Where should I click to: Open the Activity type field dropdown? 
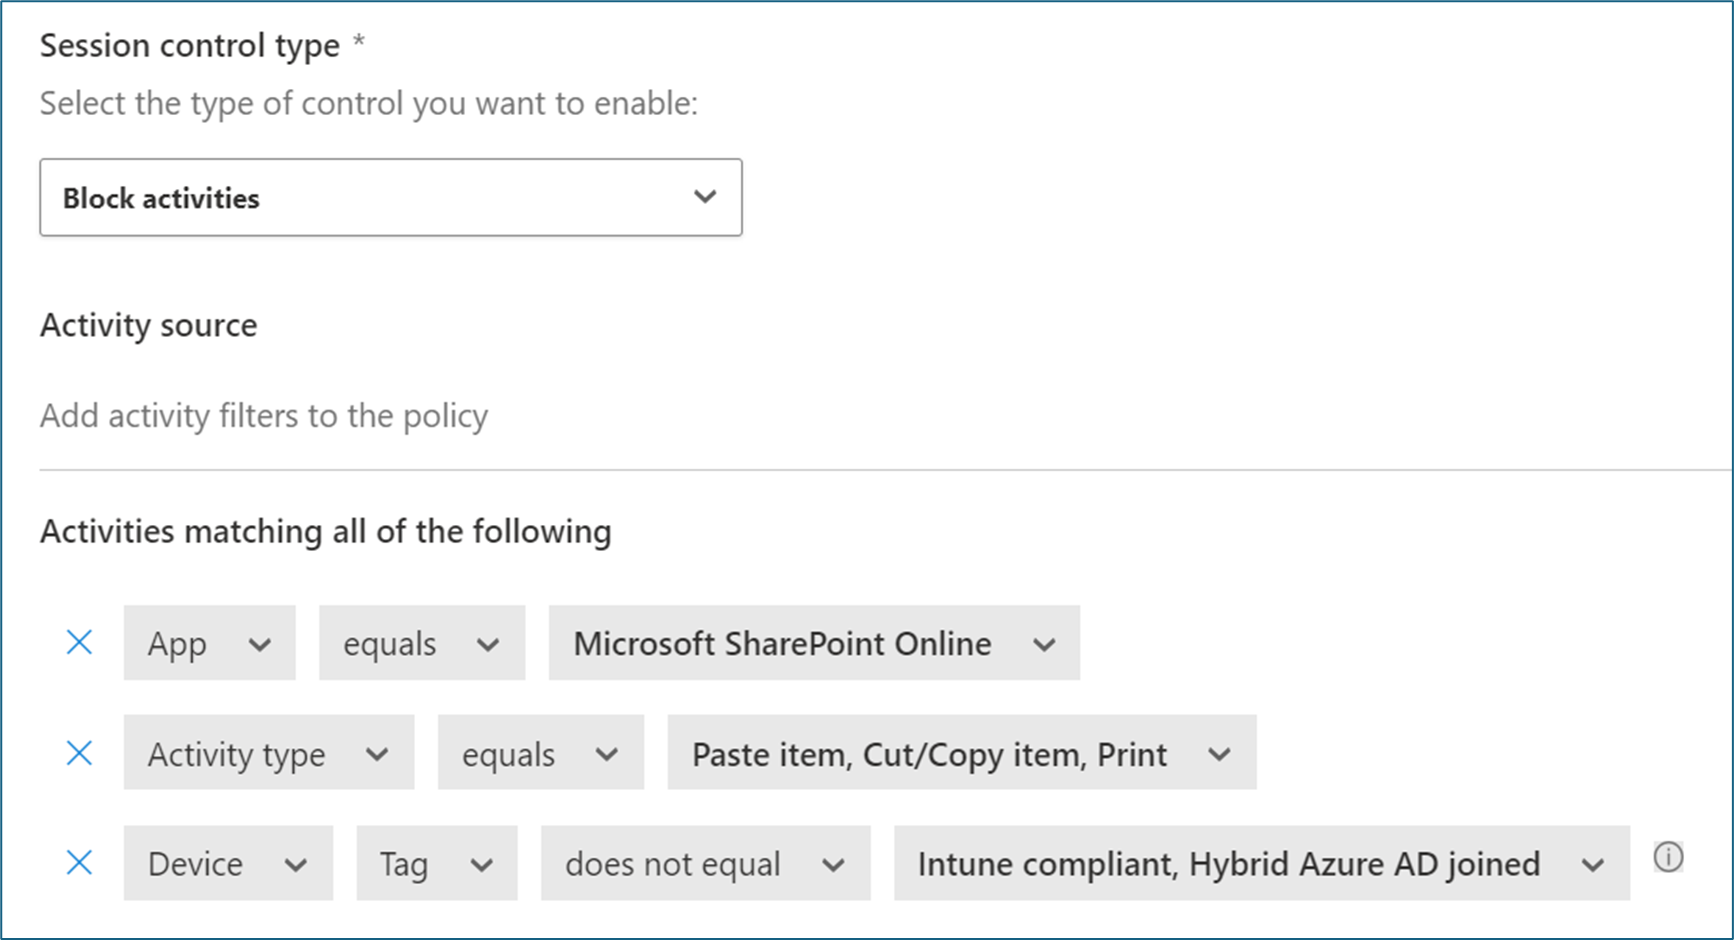tap(268, 753)
